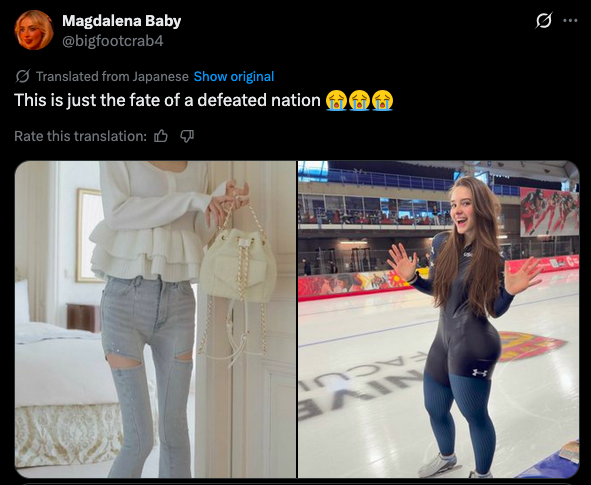591x485 pixels.
Task: Click the skaters banner in the rink photo
Action: point(549,212)
